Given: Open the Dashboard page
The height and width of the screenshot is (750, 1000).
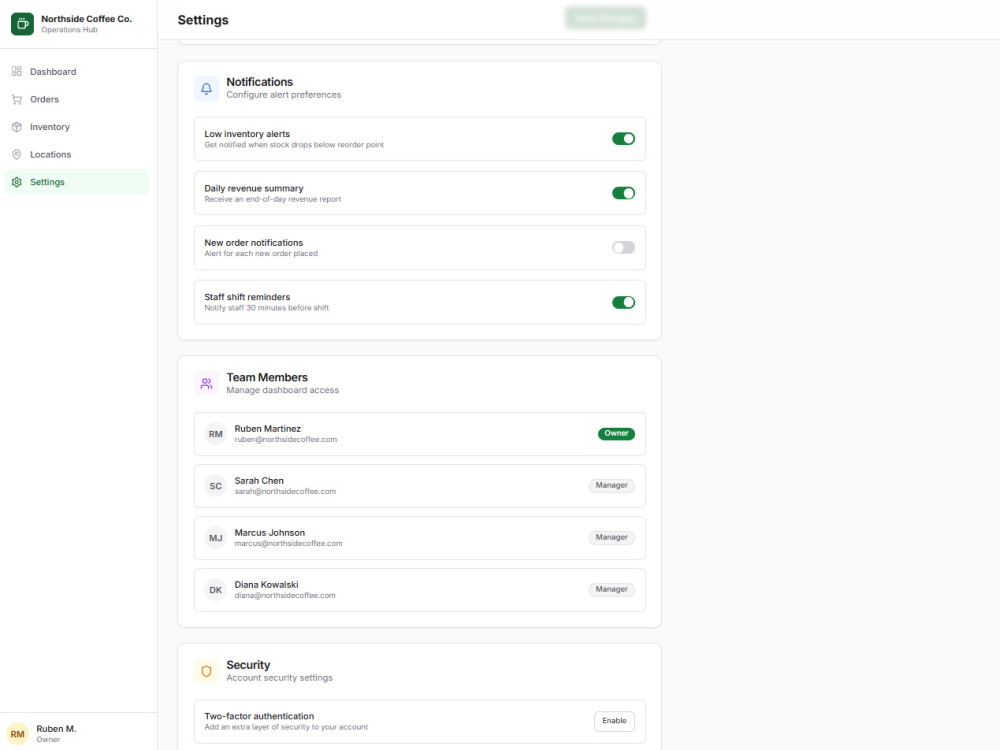Looking at the screenshot, I should pyautogui.click(x=77, y=71).
